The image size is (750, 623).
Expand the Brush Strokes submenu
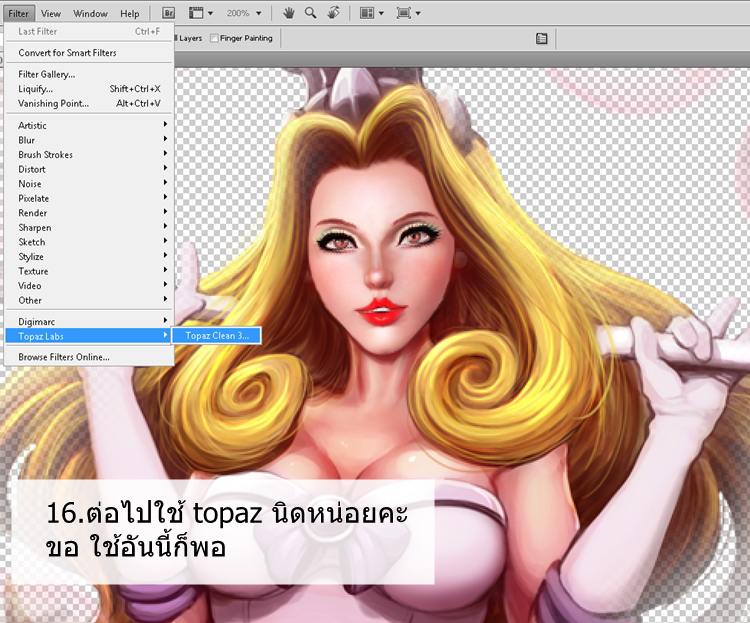89,155
